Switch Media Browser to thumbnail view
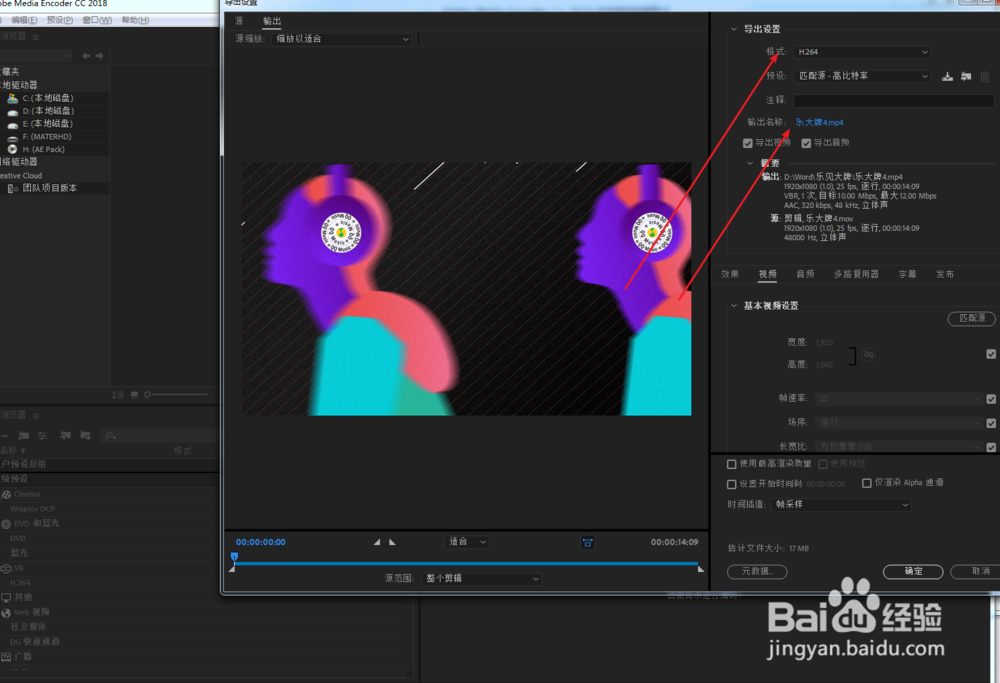This screenshot has width=1000, height=683. 135,395
